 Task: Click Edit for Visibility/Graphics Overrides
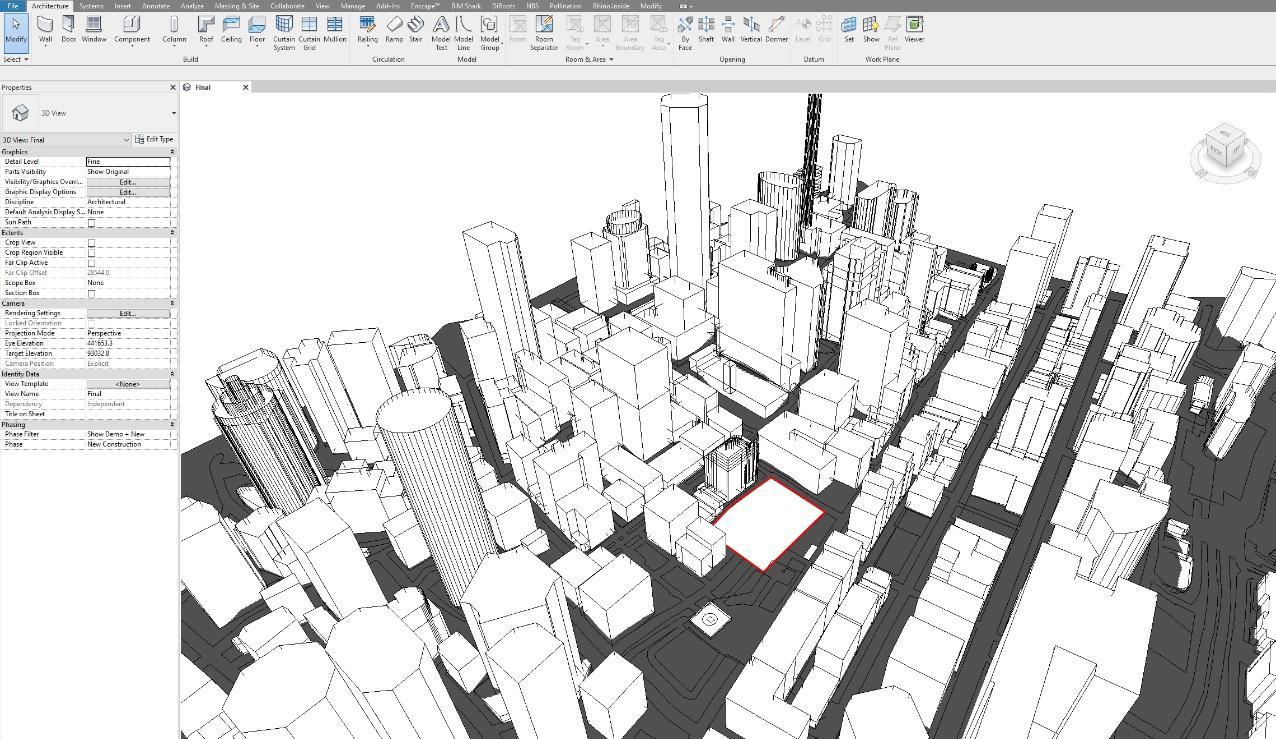(127, 182)
